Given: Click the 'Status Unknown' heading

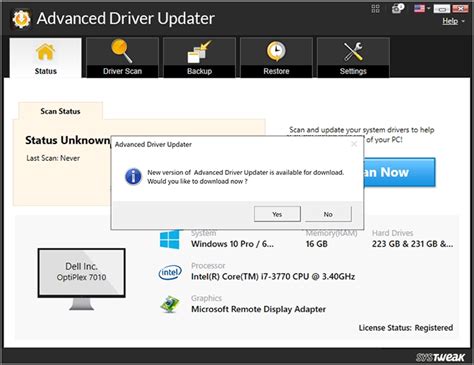Looking at the screenshot, I should pos(67,140).
